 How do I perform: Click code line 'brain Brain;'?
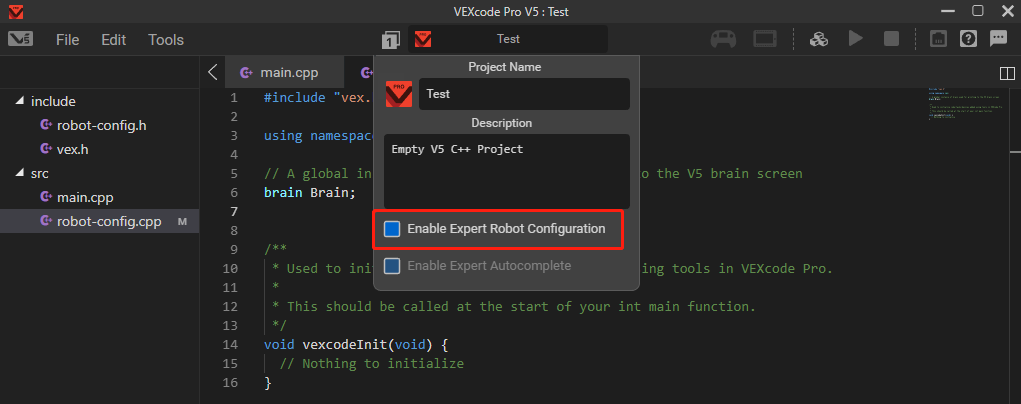pos(310,192)
